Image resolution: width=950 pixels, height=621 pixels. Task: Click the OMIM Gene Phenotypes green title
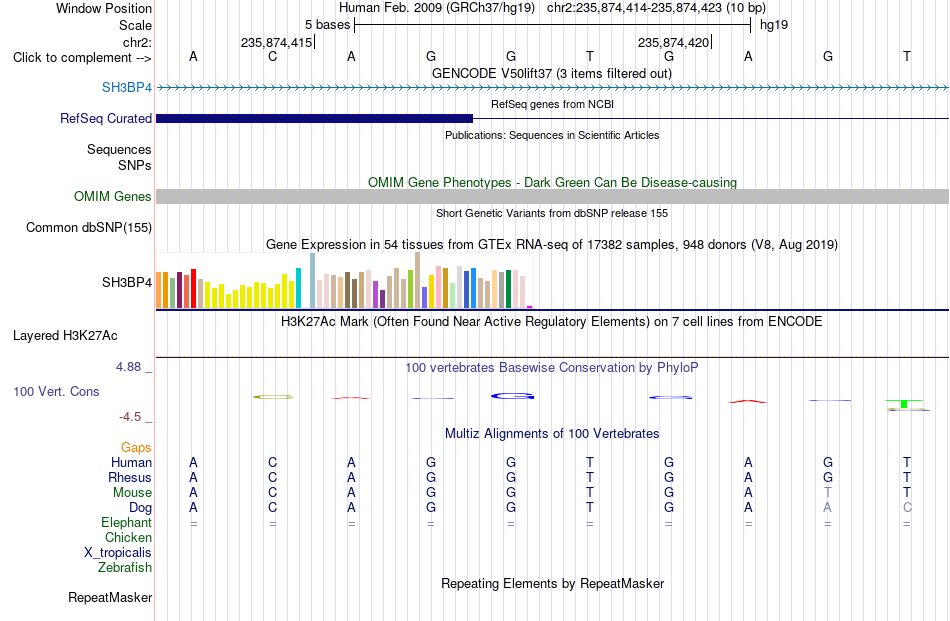click(x=553, y=182)
